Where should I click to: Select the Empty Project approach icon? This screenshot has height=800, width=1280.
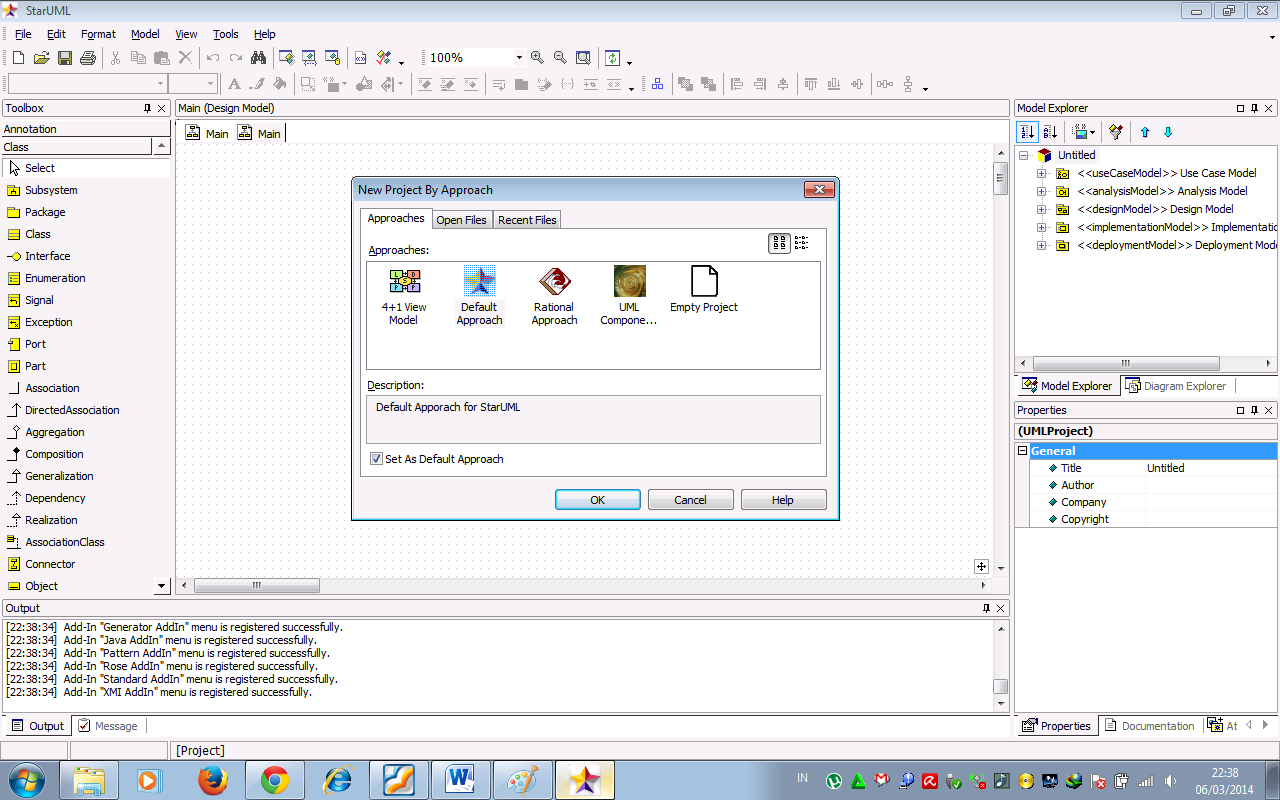point(704,290)
